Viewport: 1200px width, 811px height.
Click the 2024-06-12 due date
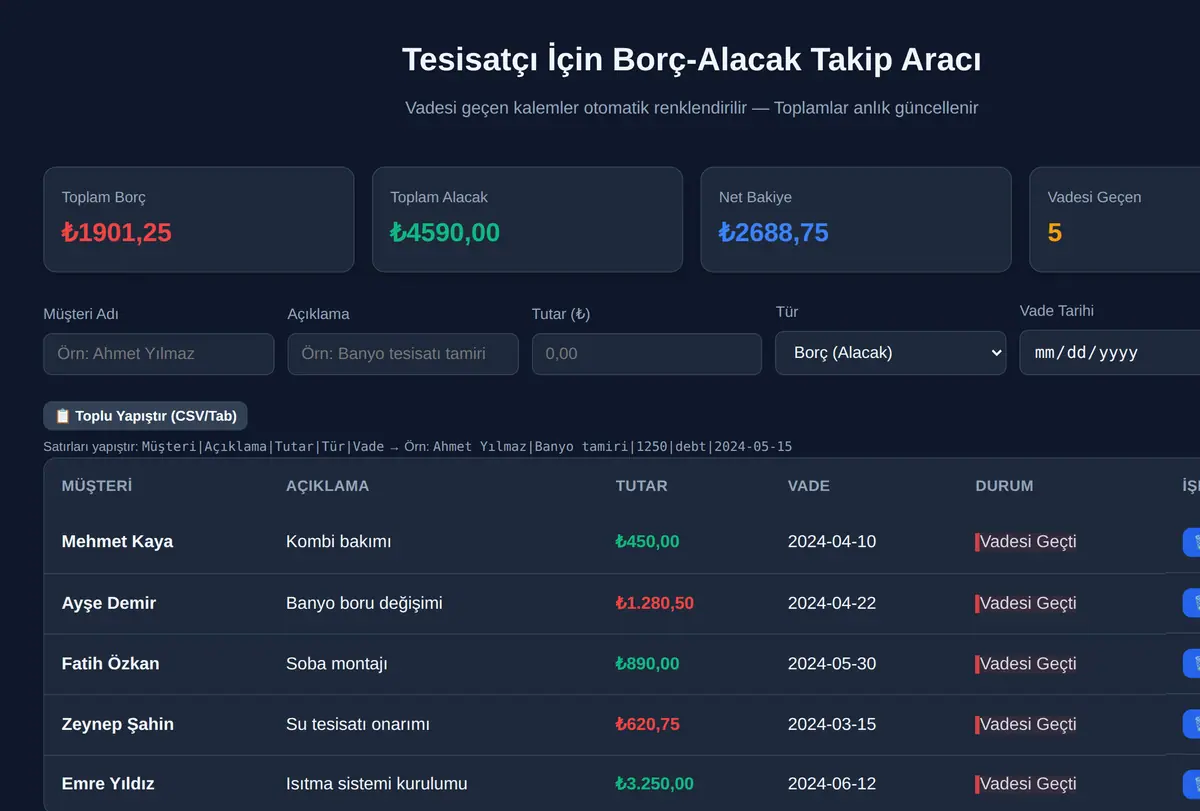(832, 784)
